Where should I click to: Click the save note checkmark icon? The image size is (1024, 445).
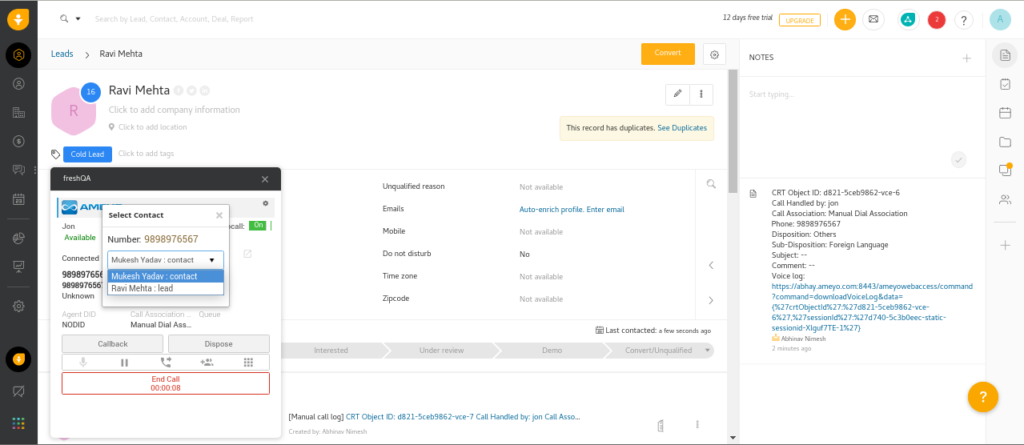958,159
